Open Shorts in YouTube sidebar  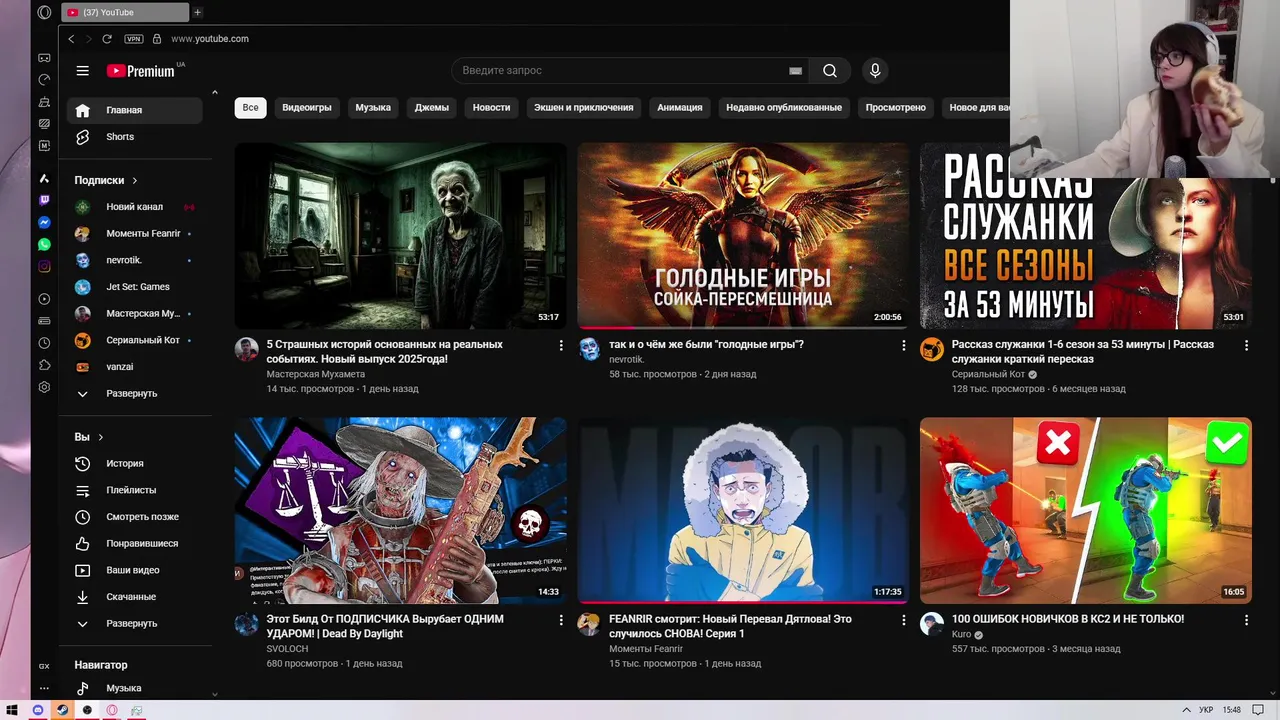[135, 137]
